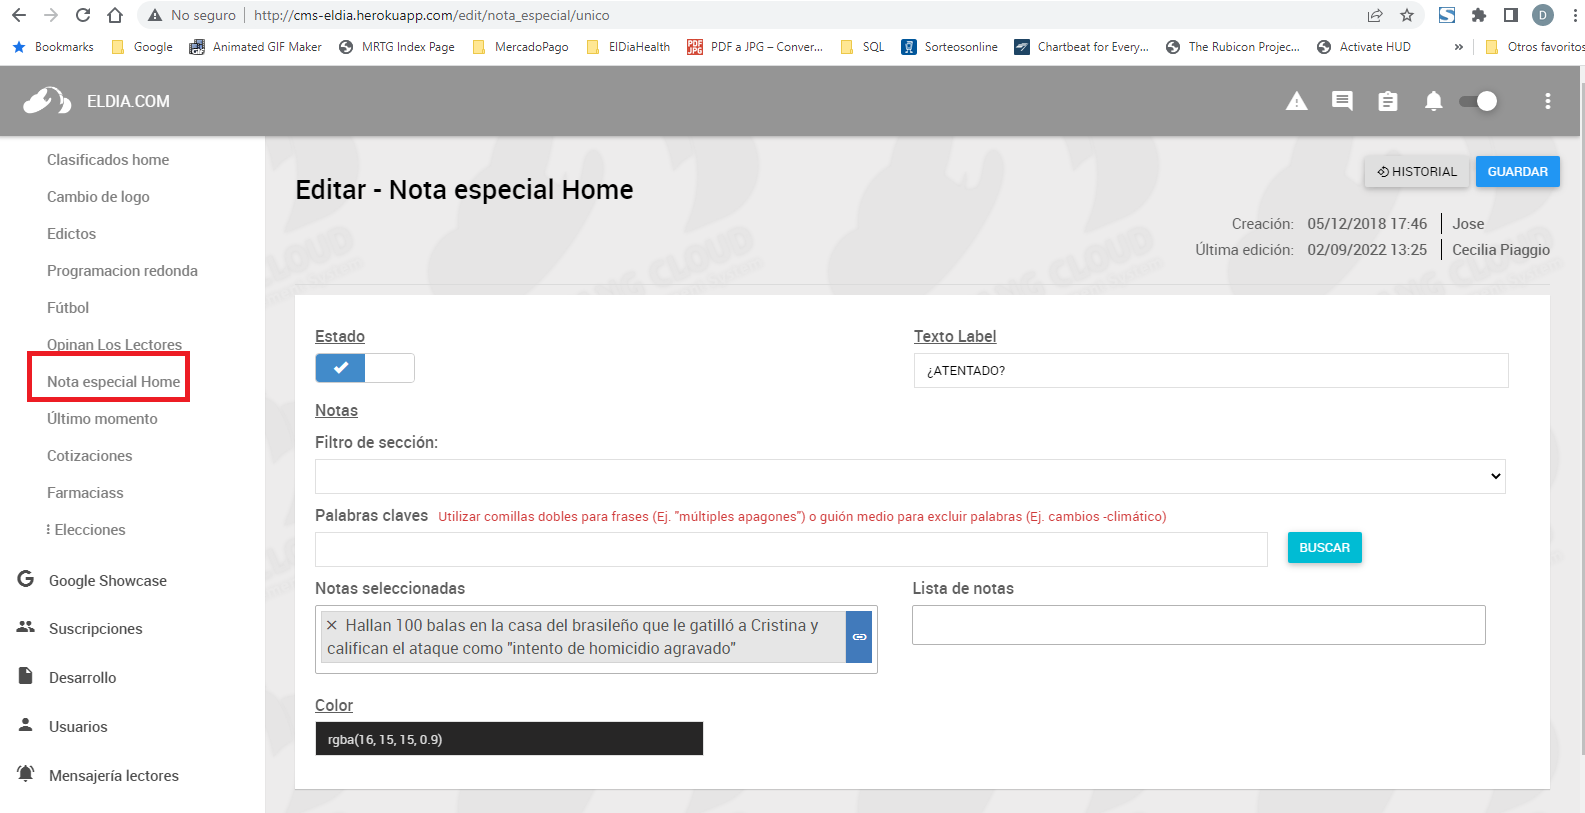This screenshot has width=1585, height=813.
Task: Remove the selected note with X icon
Action: click(x=332, y=625)
